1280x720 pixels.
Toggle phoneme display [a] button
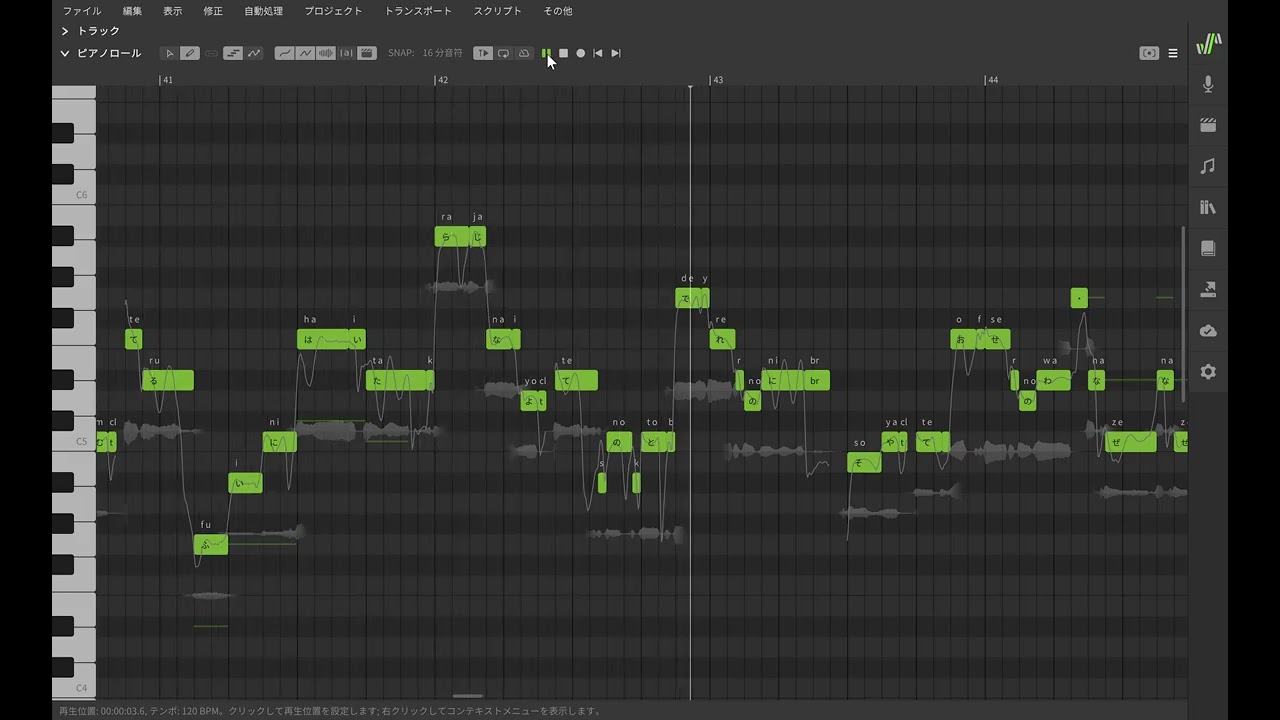[346, 53]
